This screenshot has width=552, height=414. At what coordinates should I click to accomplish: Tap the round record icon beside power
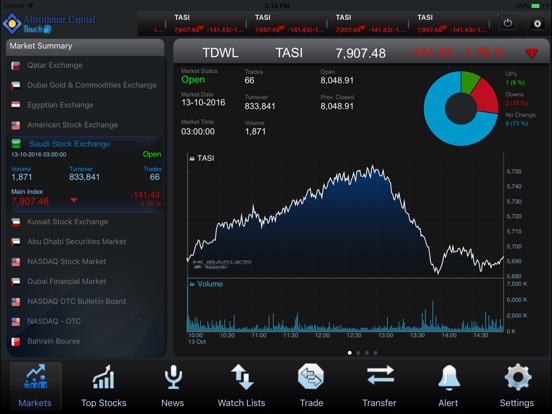click(537, 24)
